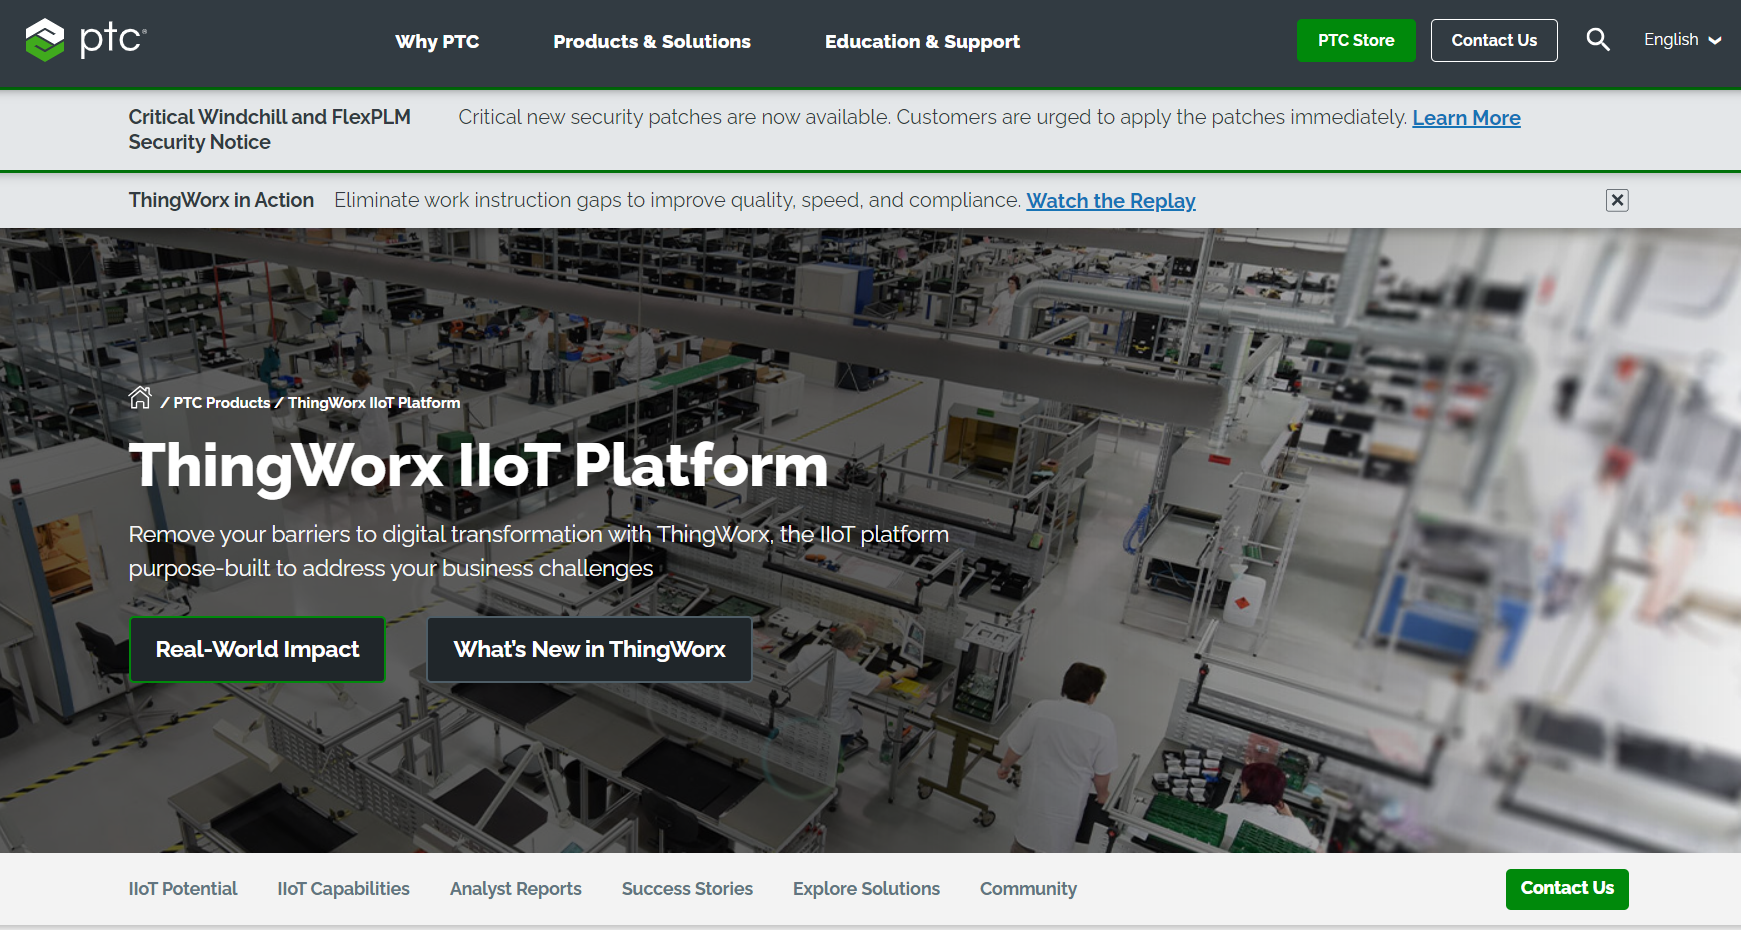Click green Contact Us in bottom bar
This screenshot has height=930, width=1741.
(x=1567, y=889)
